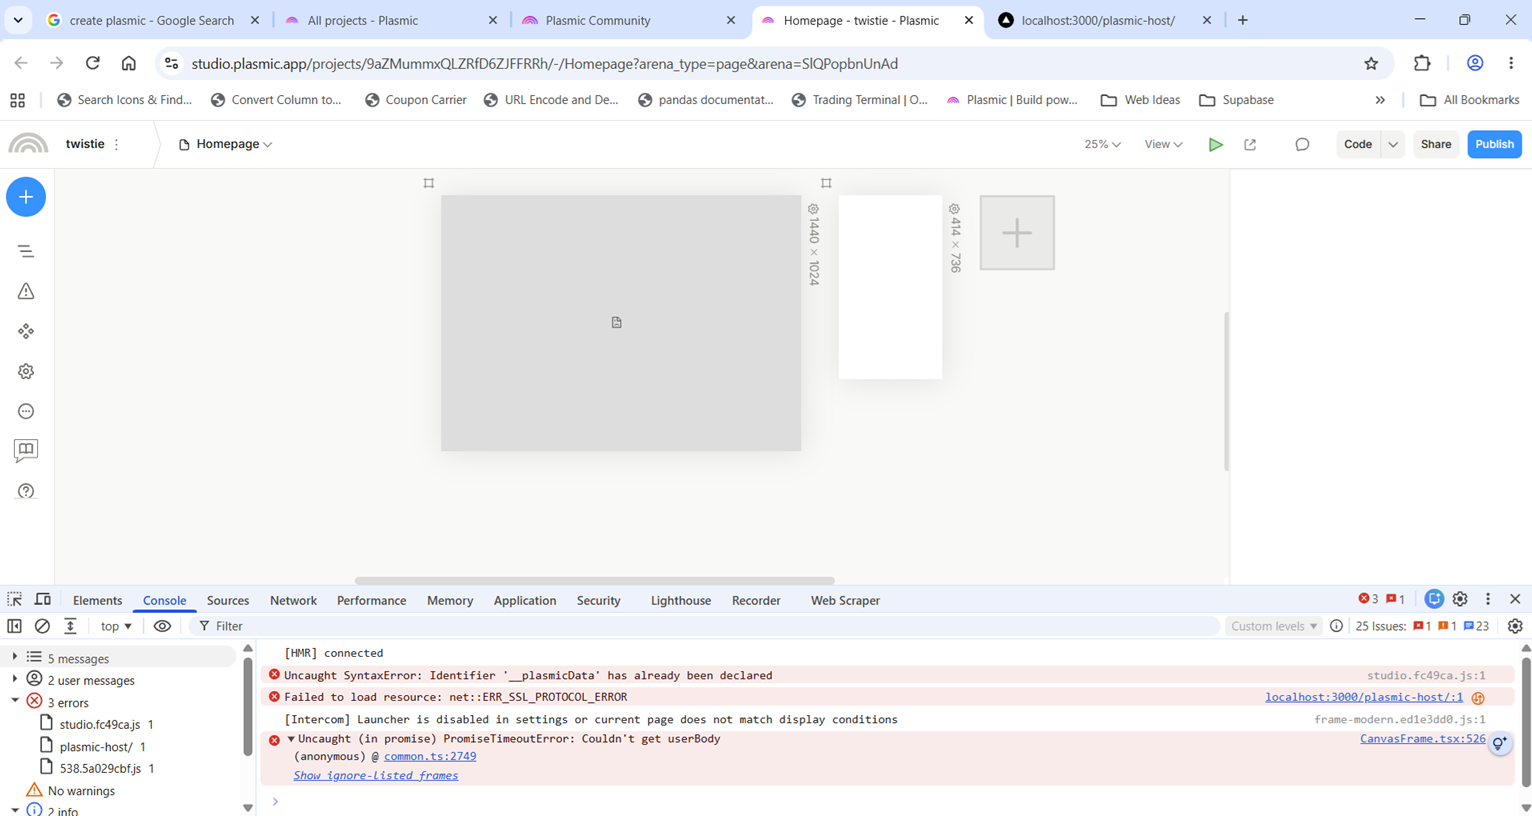The width and height of the screenshot is (1532, 816).
Task: Expand the 5 messages group
Action: [x=15, y=657]
